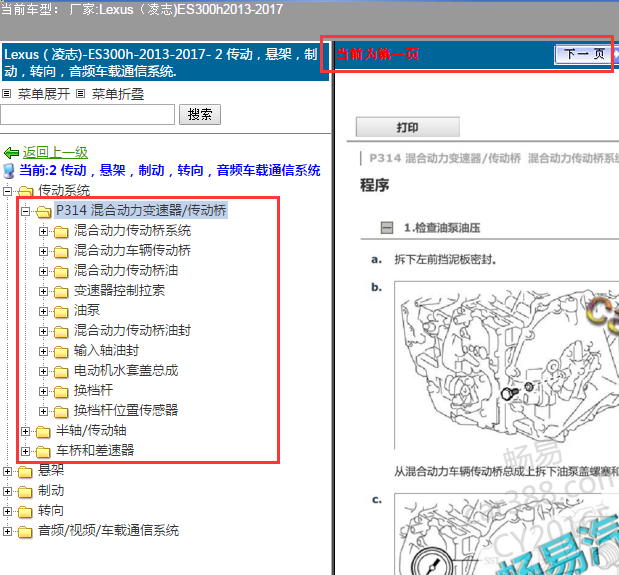Click the 菜单折叠 list icon
This screenshot has height=575, width=619.
[x=81, y=94]
